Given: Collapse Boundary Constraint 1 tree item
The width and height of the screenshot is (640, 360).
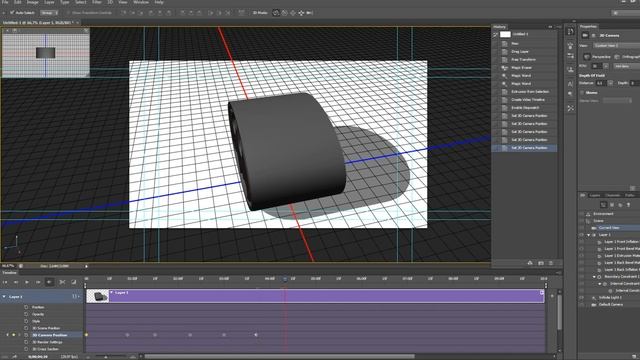Looking at the screenshot, I should click(x=594, y=277).
